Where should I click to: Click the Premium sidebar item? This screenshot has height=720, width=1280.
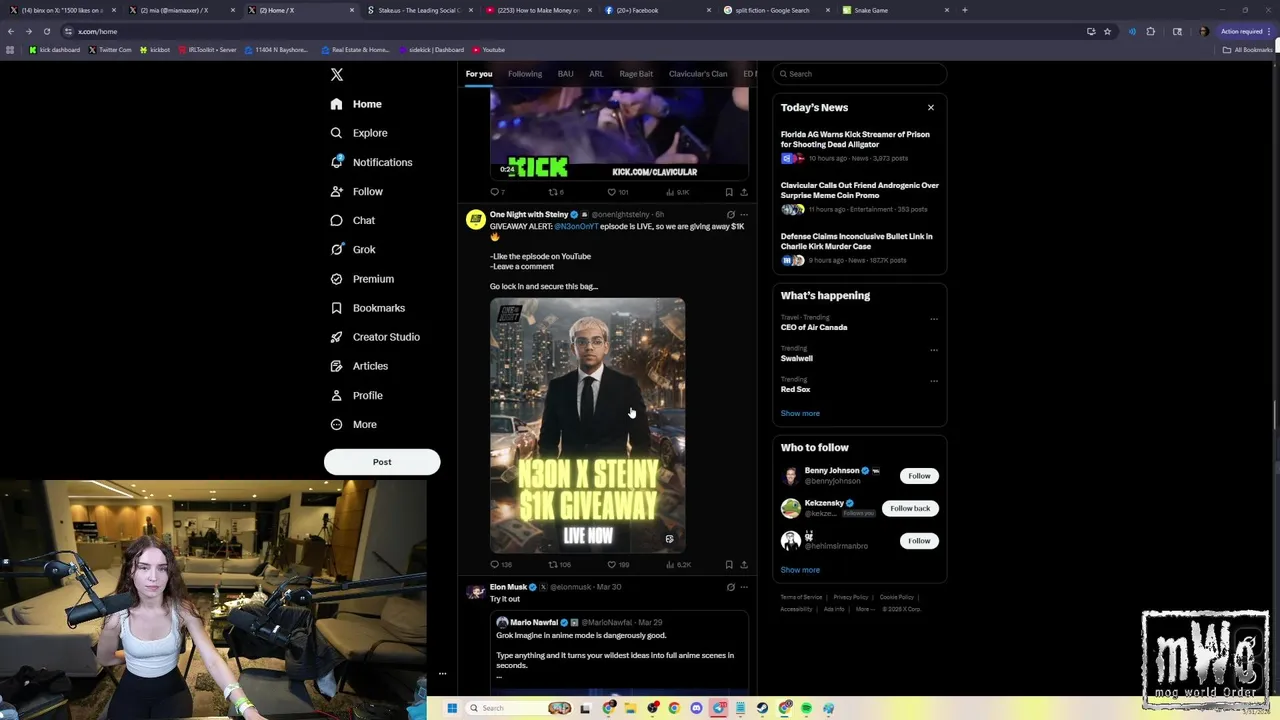(x=362, y=279)
